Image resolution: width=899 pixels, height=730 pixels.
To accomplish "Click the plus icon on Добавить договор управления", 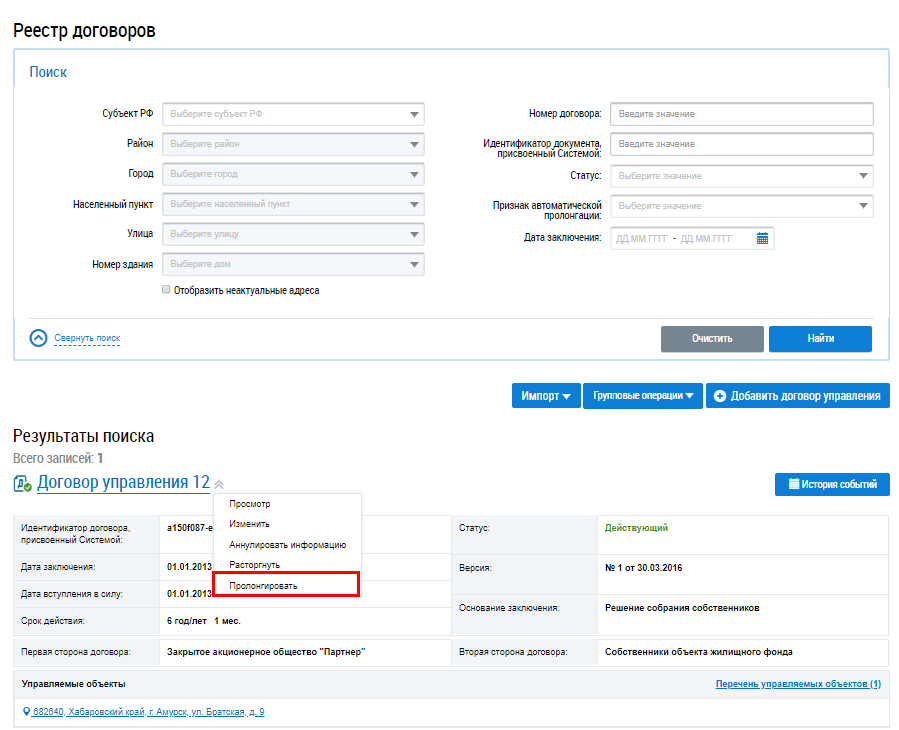I will point(720,396).
